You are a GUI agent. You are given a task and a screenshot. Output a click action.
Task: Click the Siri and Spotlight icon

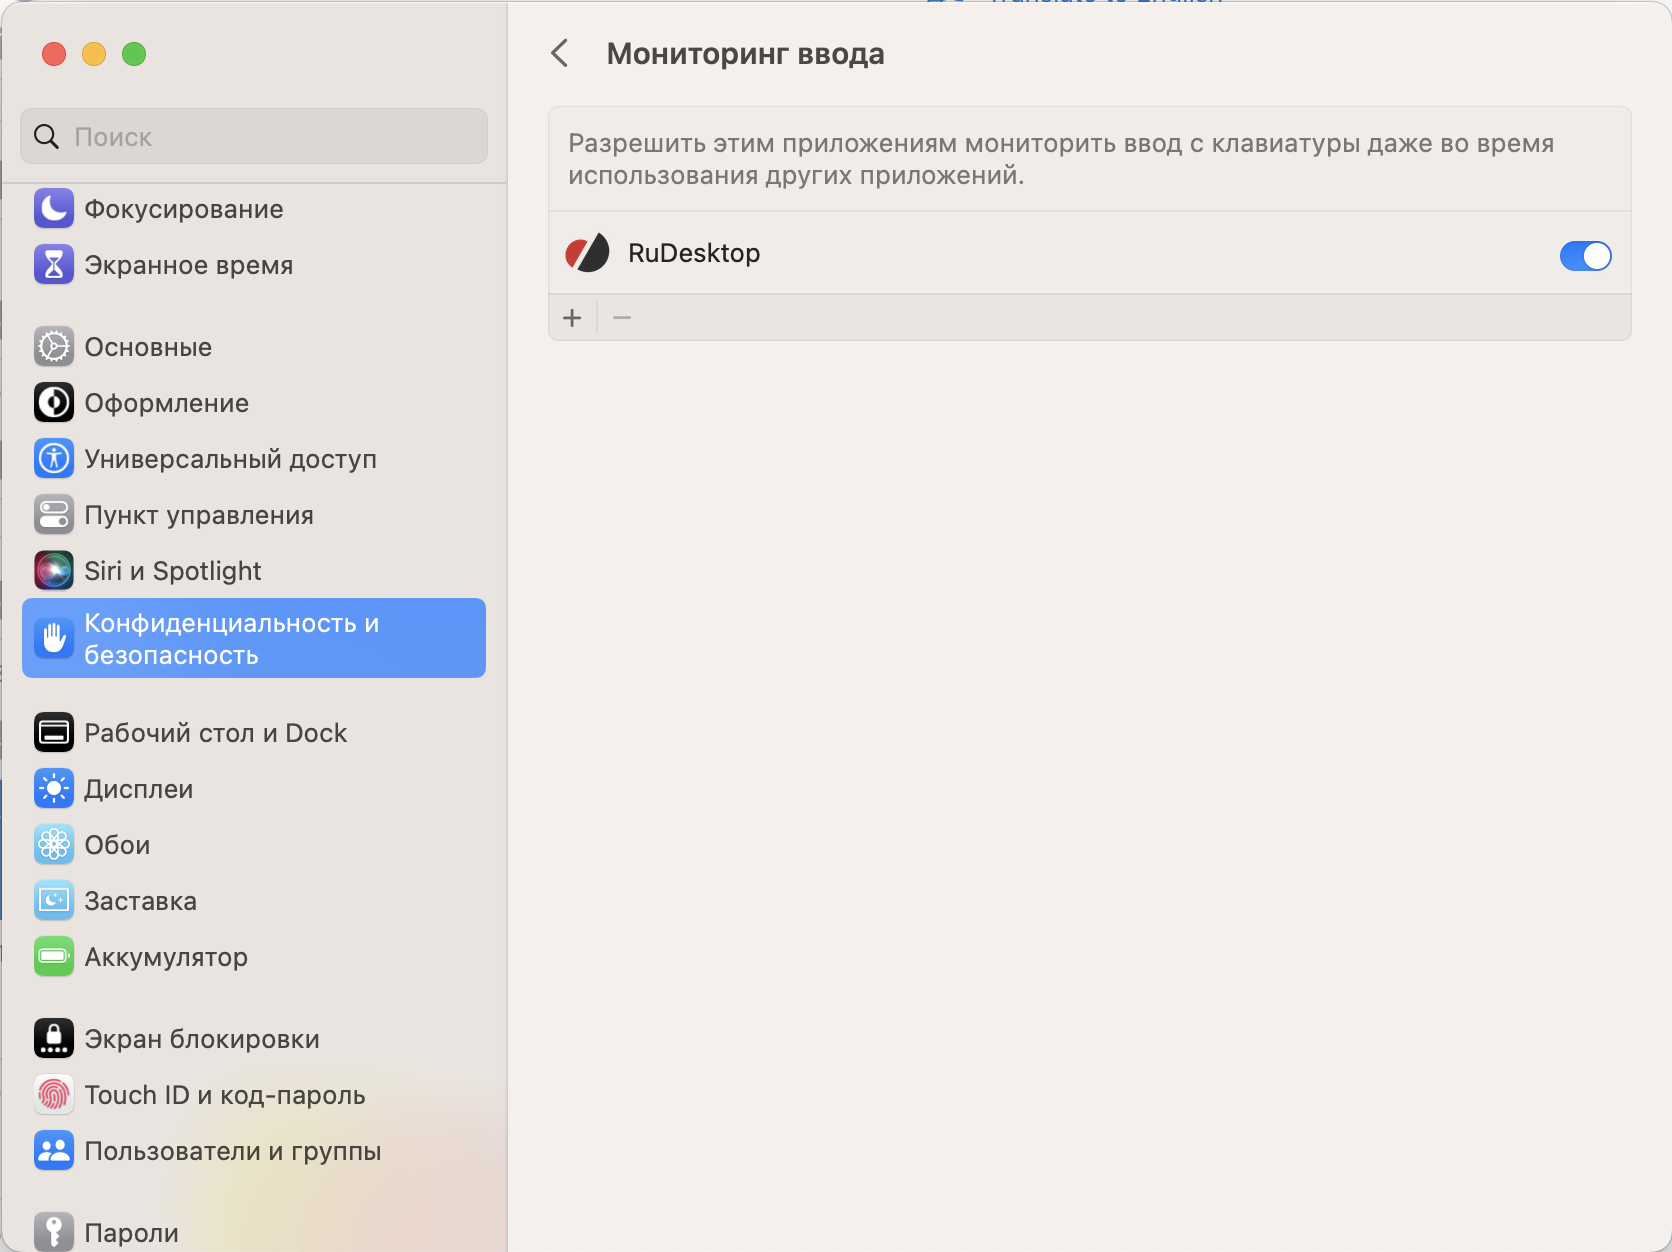point(54,571)
